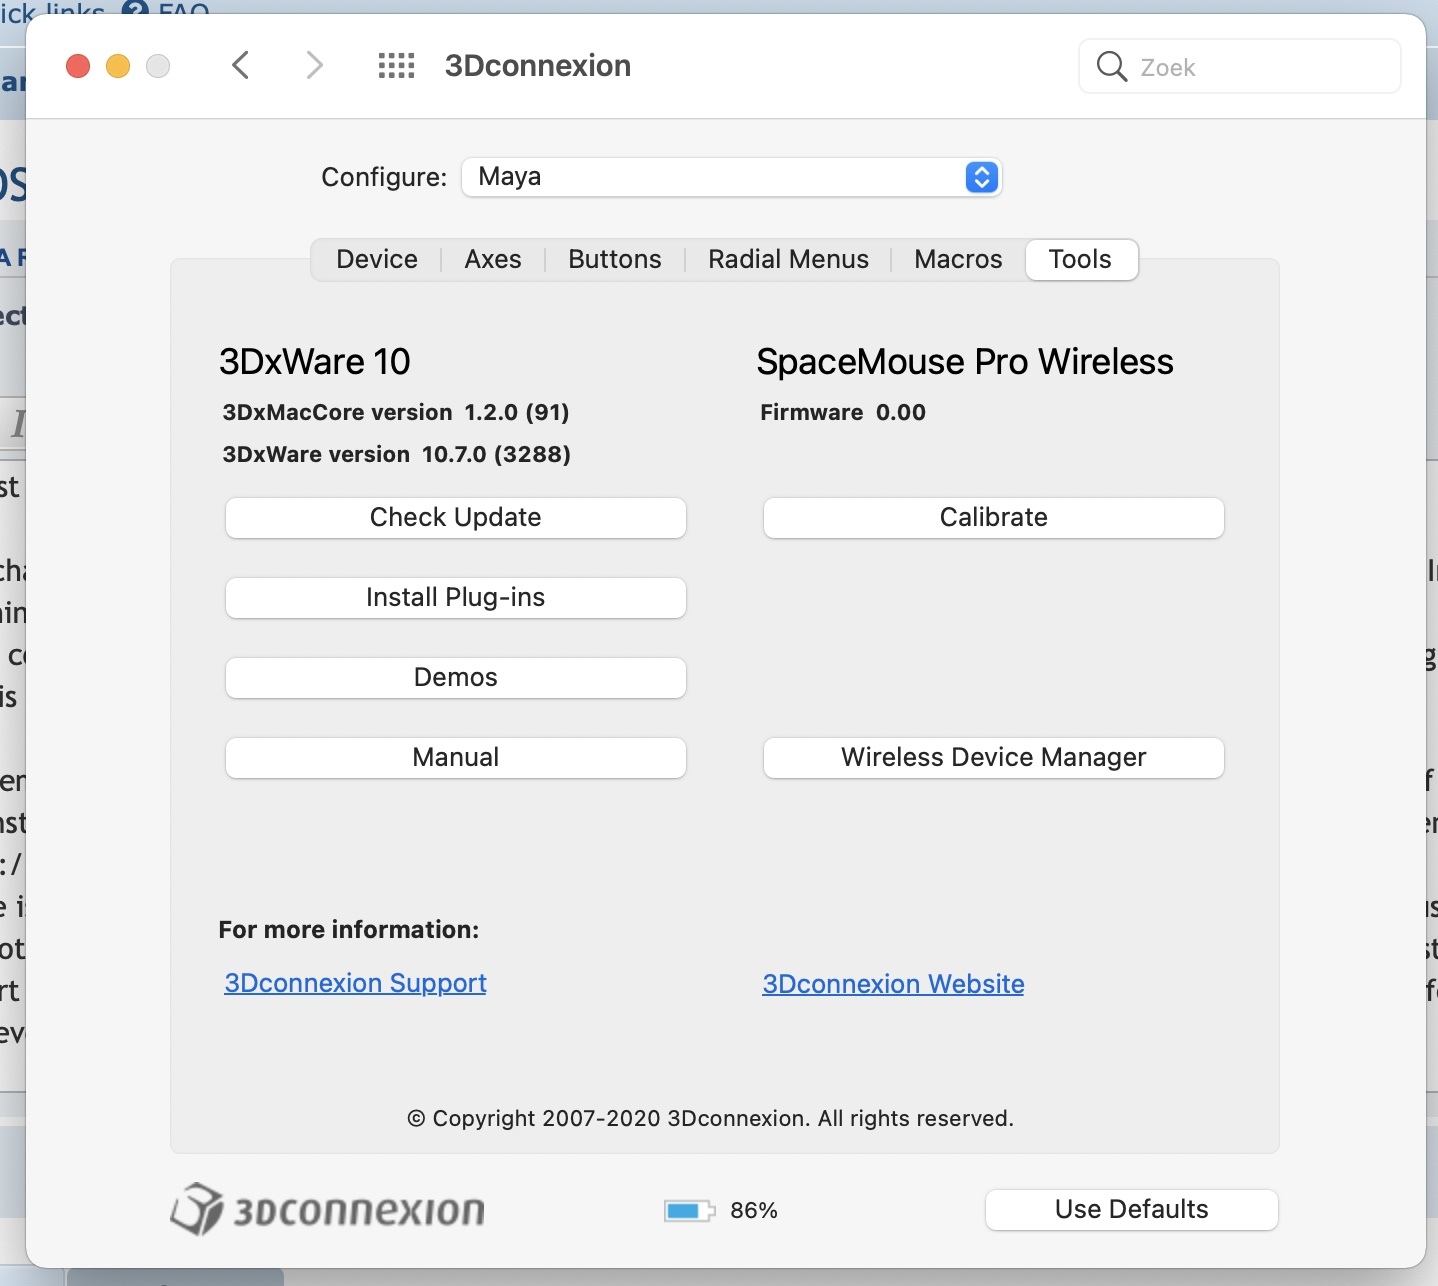Go to the Macros tab
The height and width of the screenshot is (1286, 1438).
[958, 259]
